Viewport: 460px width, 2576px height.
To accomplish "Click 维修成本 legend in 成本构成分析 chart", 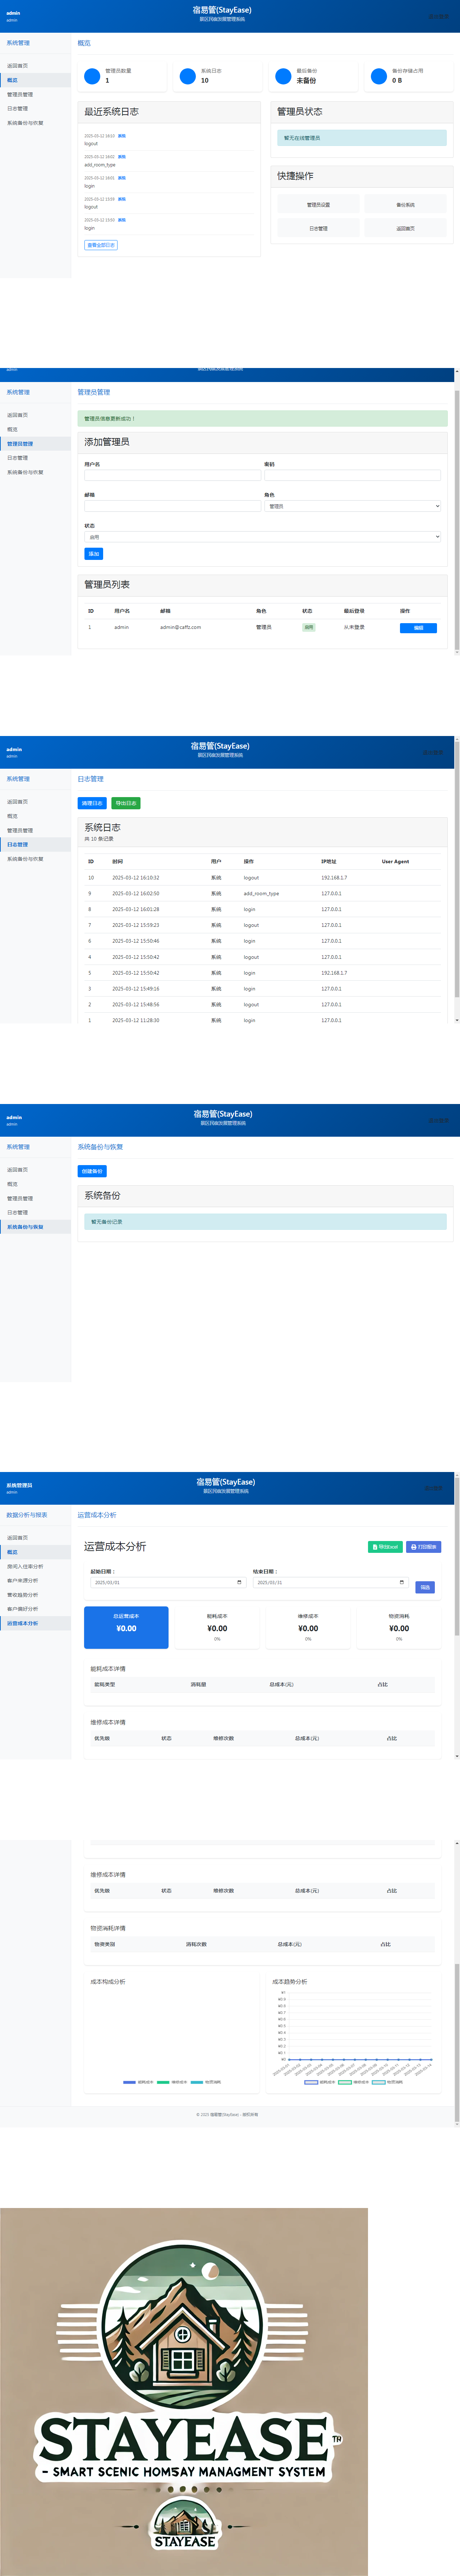I will tap(172, 2082).
